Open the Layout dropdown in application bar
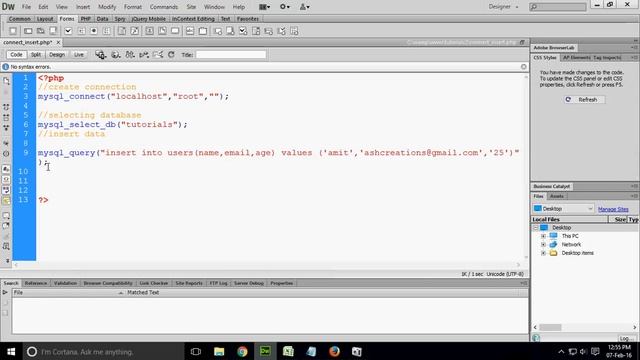640x360 pixels. pyautogui.click(x=264, y=7)
